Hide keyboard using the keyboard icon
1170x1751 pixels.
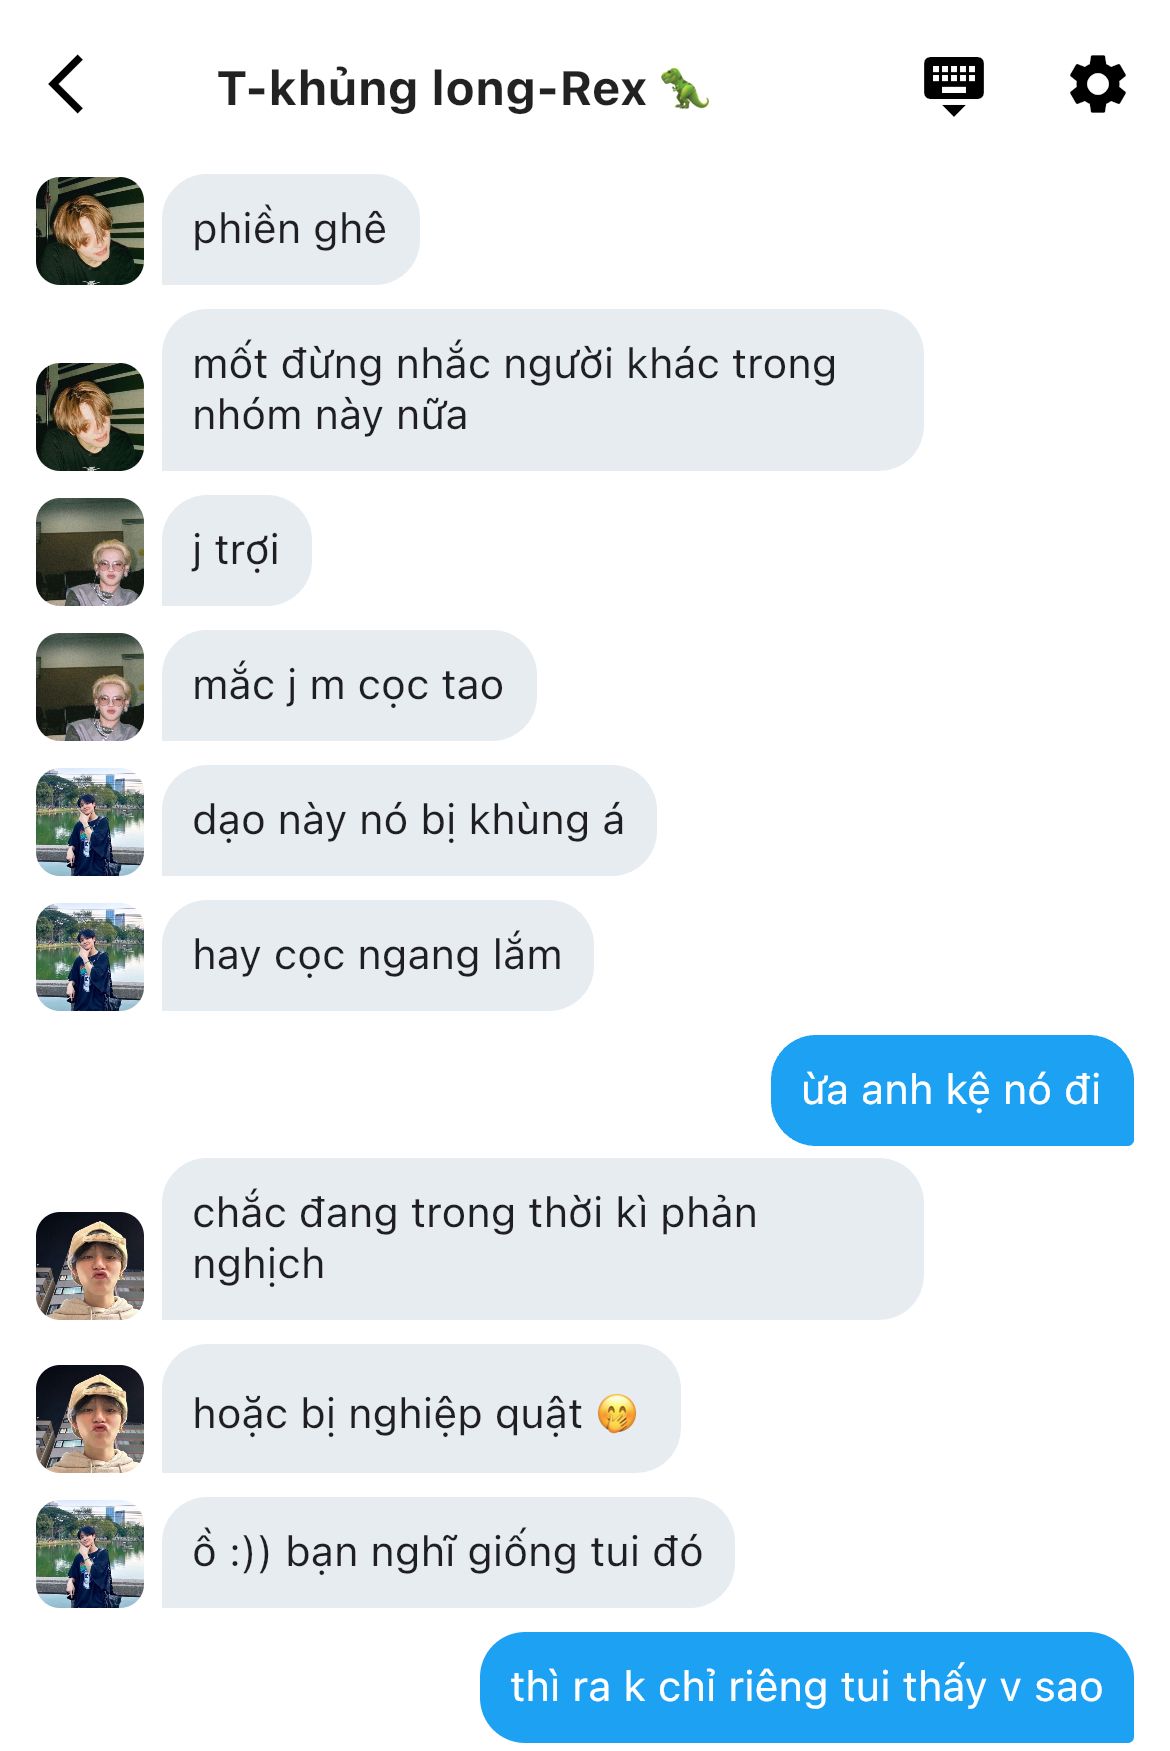pos(953,86)
